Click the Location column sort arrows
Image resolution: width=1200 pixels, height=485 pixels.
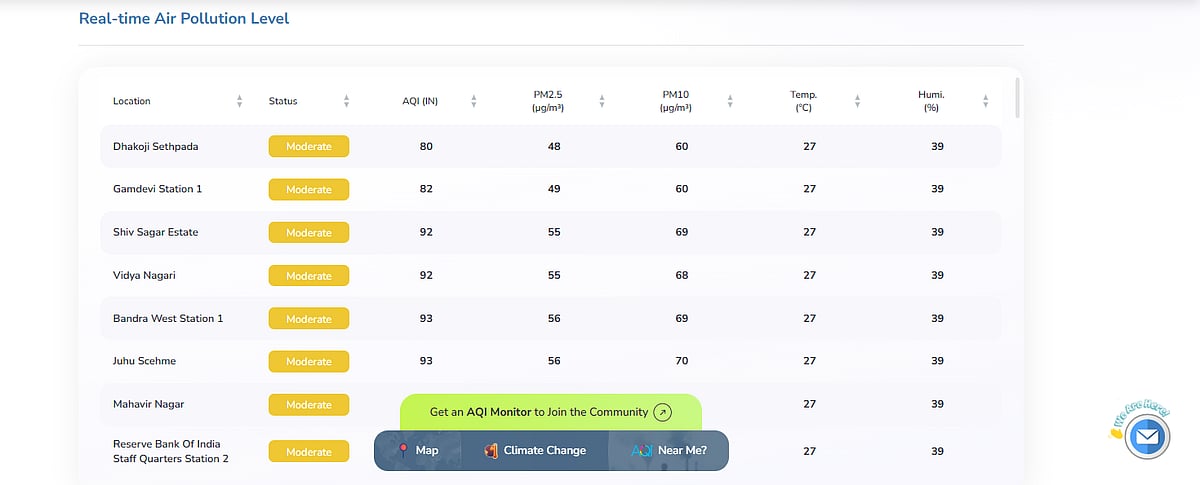[240, 101]
